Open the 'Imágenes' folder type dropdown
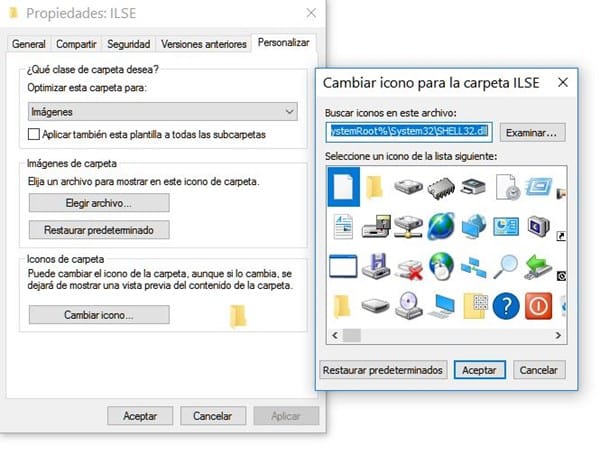600x474 pixels. coord(163,112)
